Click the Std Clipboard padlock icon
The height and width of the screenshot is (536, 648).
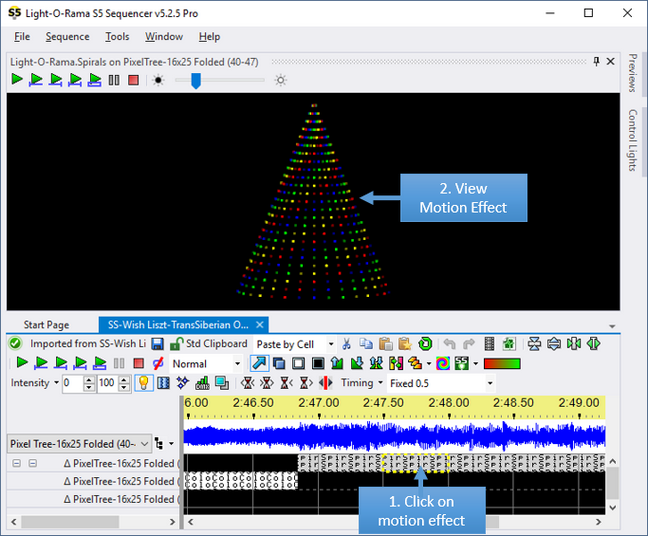pyautogui.click(x=177, y=344)
